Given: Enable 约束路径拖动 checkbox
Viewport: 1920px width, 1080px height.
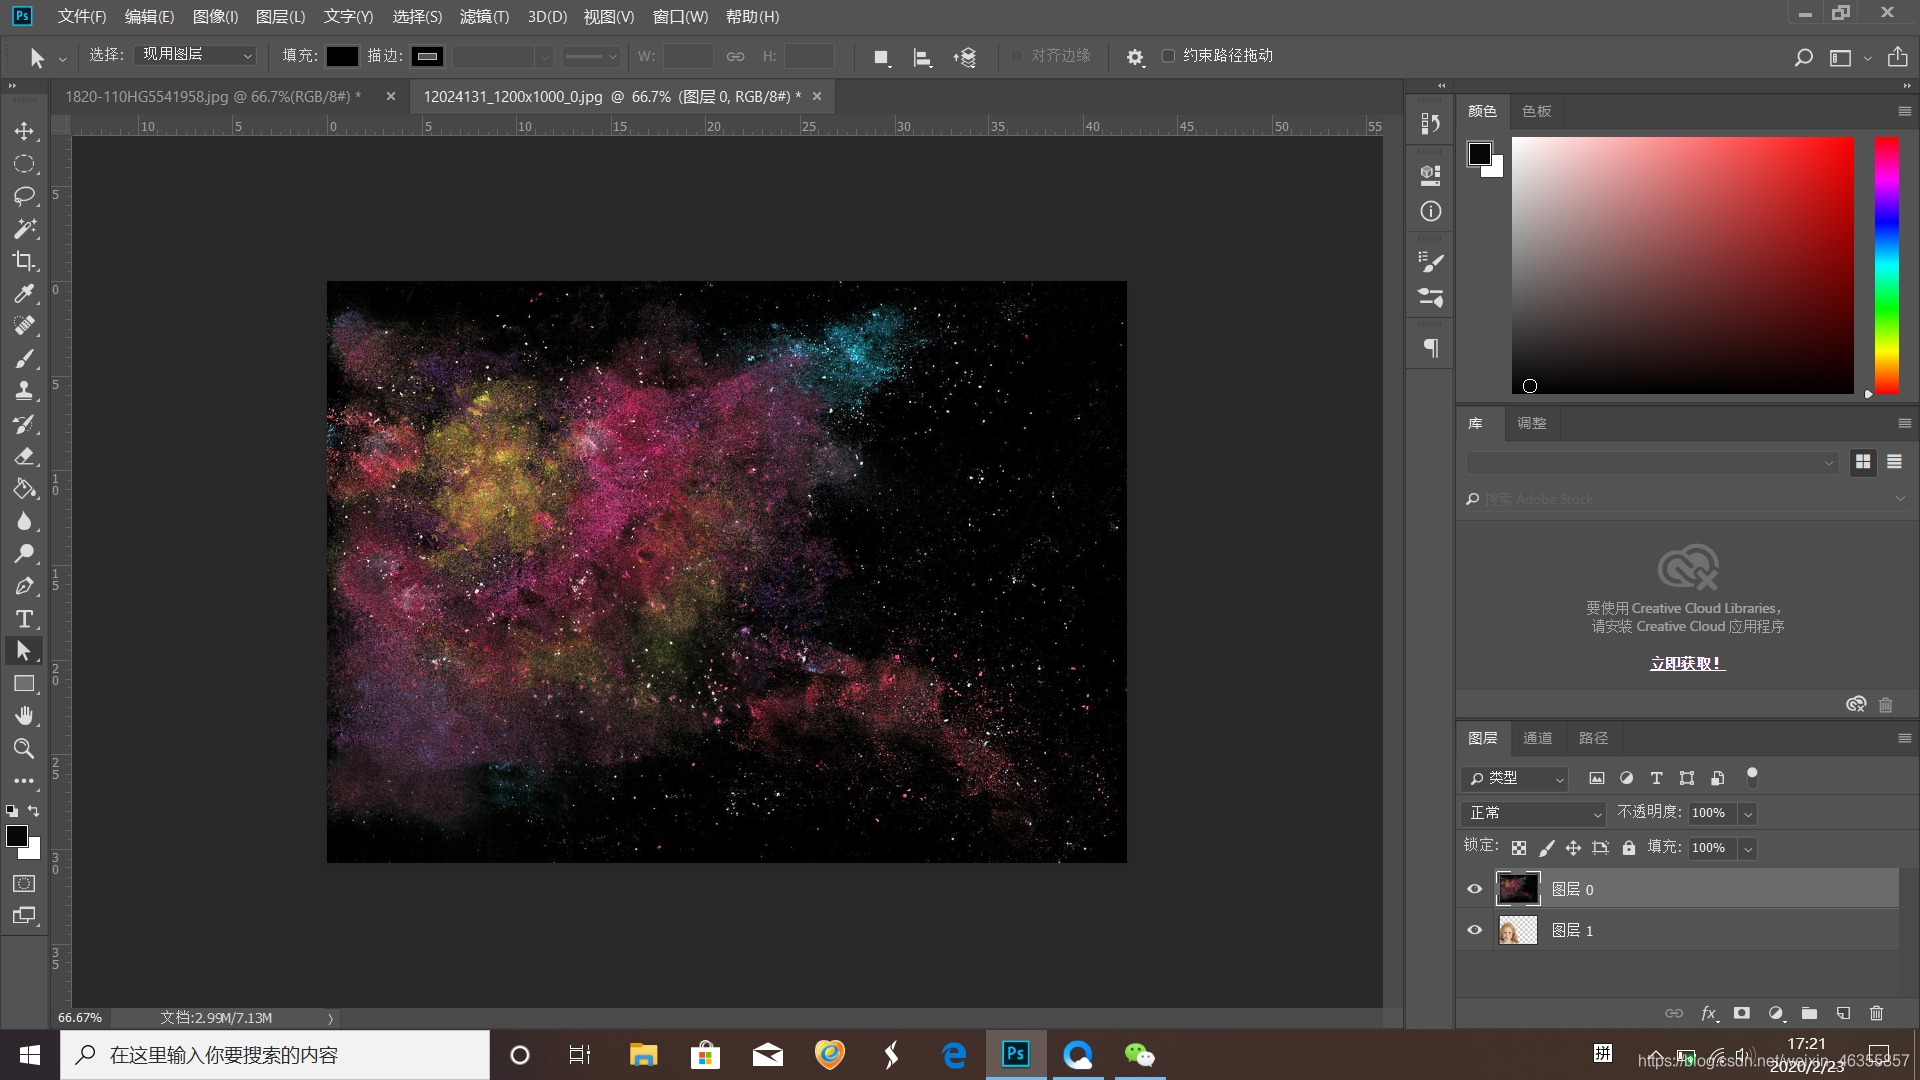Looking at the screenshot, I should click(1168, 56).
